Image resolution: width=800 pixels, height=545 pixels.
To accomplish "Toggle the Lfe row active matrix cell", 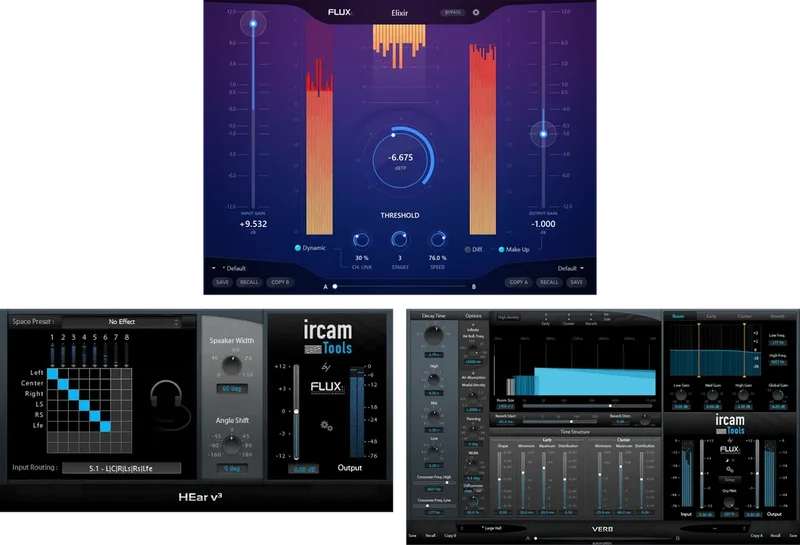I will (106, 427).
